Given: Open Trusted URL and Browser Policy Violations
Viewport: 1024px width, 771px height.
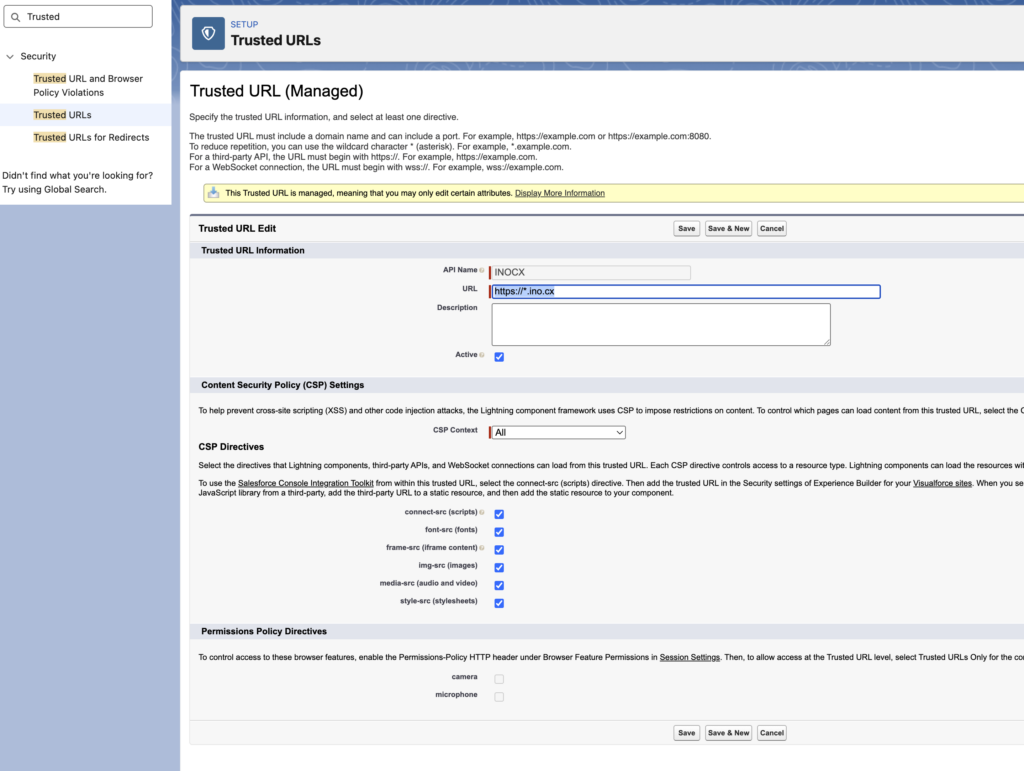Looking at the screenshot, I should pos(88,85).
